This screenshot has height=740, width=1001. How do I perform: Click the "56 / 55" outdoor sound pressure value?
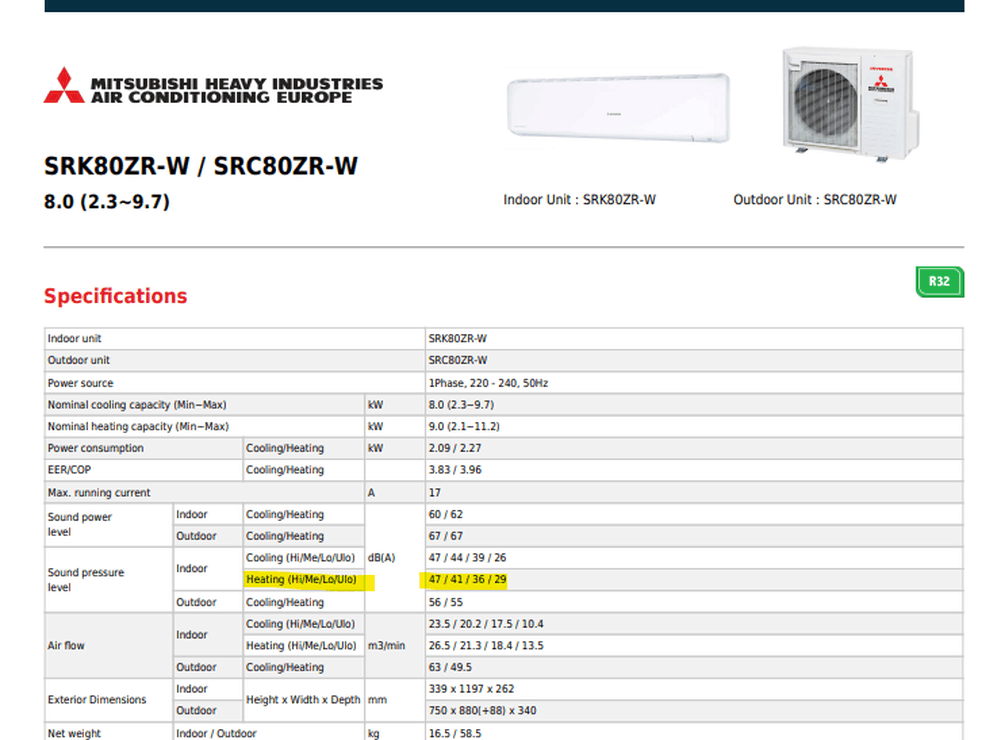coord(446,603)
